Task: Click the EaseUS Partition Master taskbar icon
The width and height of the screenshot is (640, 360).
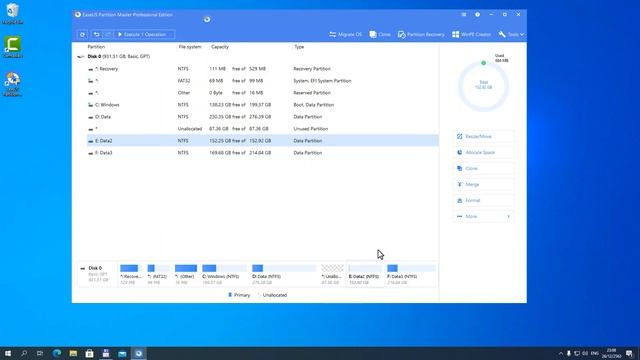Action: (x=139, y=353)
